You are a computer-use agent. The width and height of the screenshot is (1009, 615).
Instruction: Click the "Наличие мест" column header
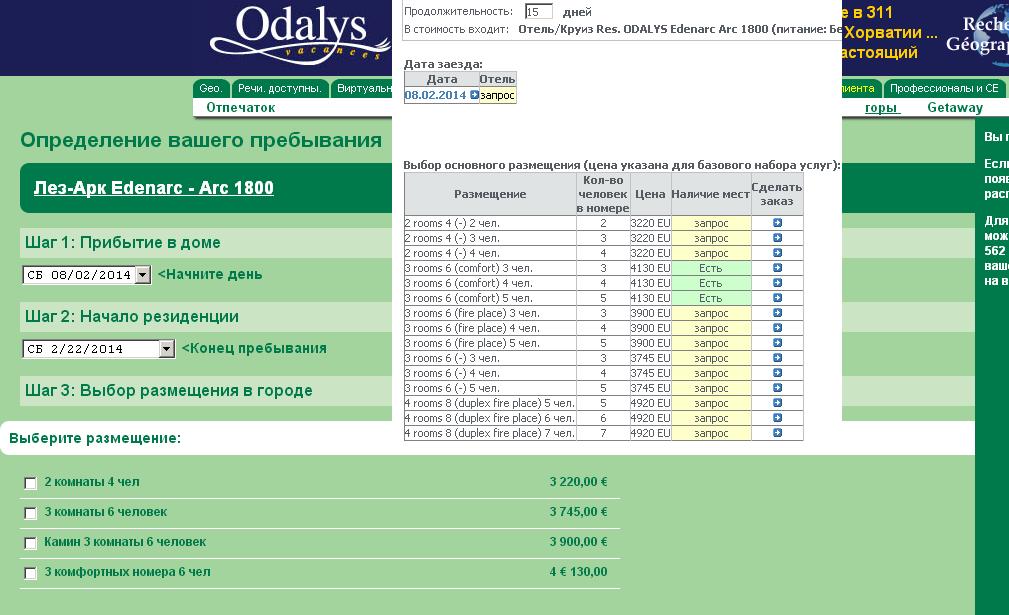click(711, 194)
